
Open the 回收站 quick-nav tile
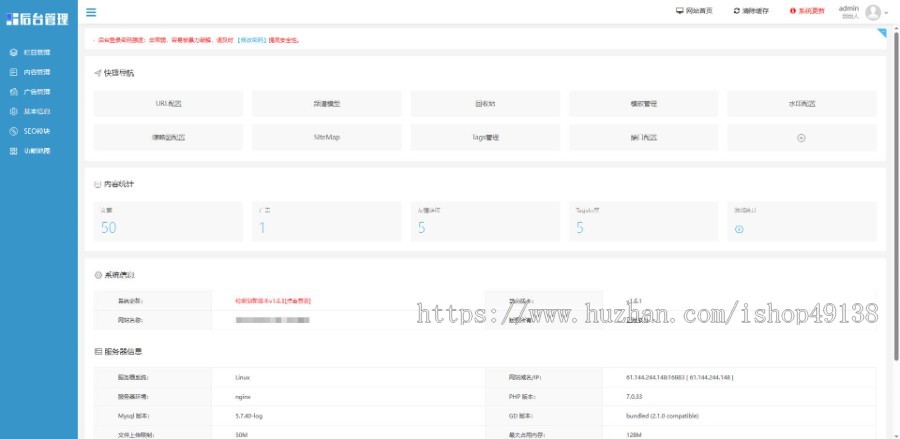tap(485, 104)
